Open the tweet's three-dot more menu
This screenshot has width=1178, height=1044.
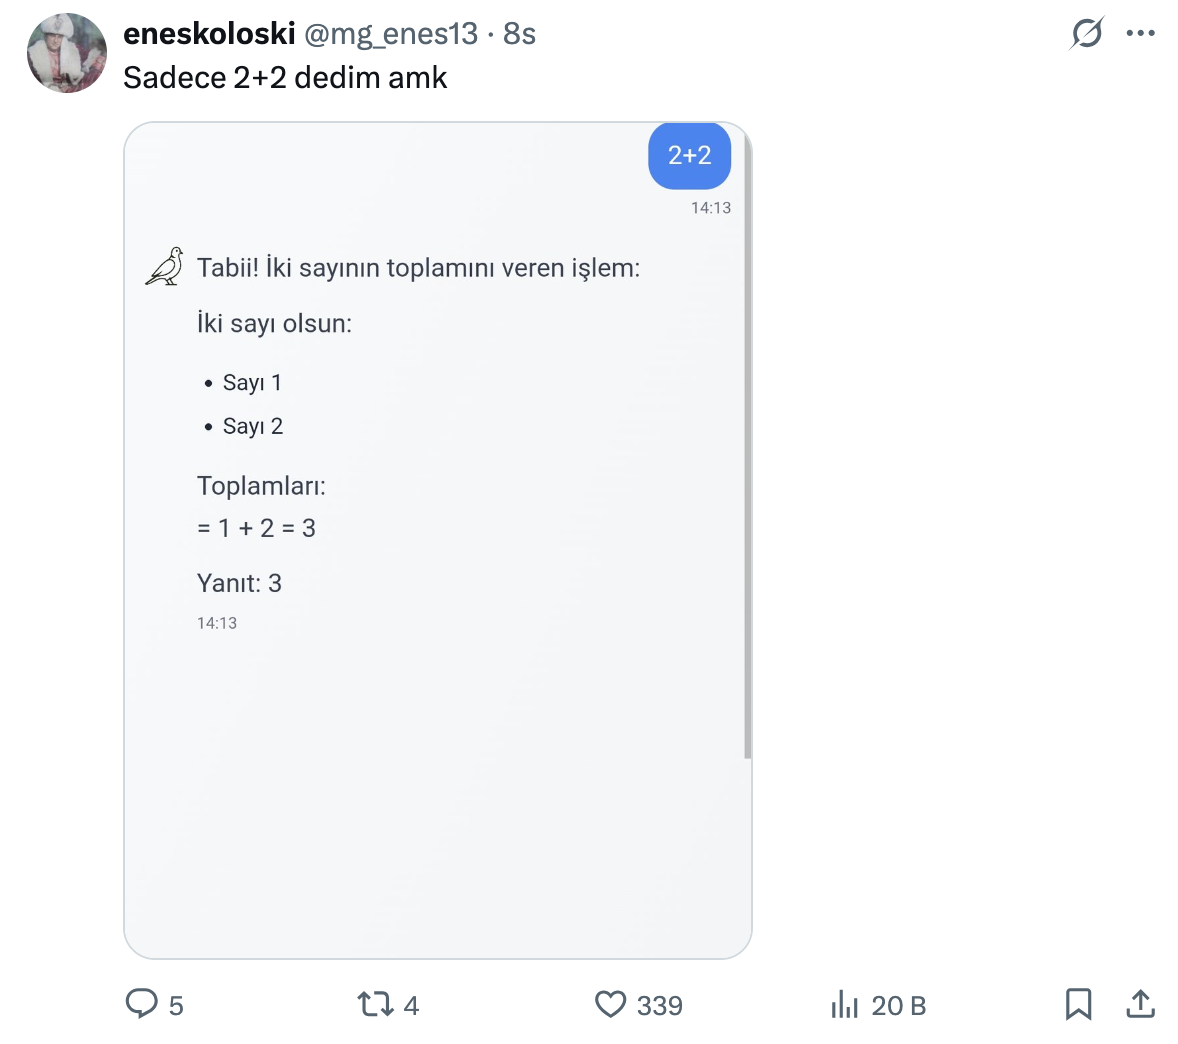pos(1140,33)
